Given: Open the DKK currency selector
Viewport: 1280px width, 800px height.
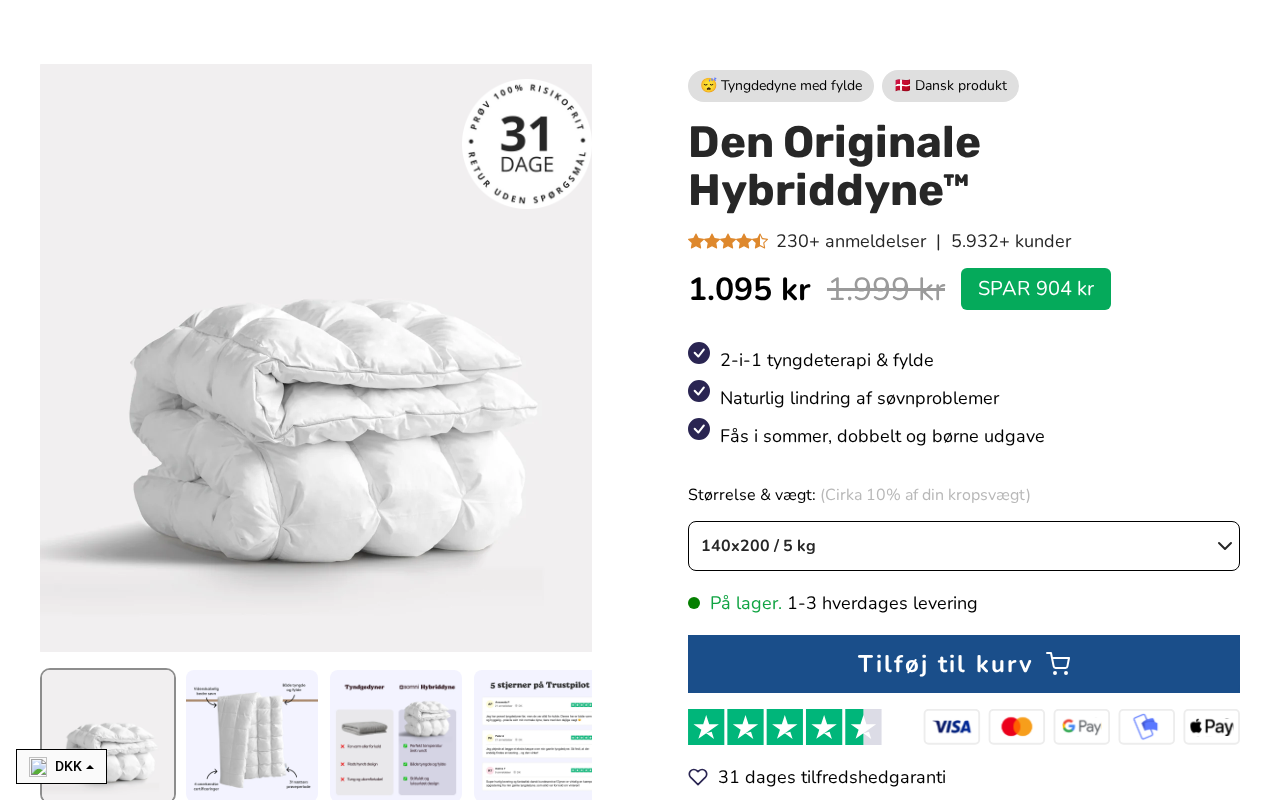Looking at the screenshot, I should pos(61,767).
